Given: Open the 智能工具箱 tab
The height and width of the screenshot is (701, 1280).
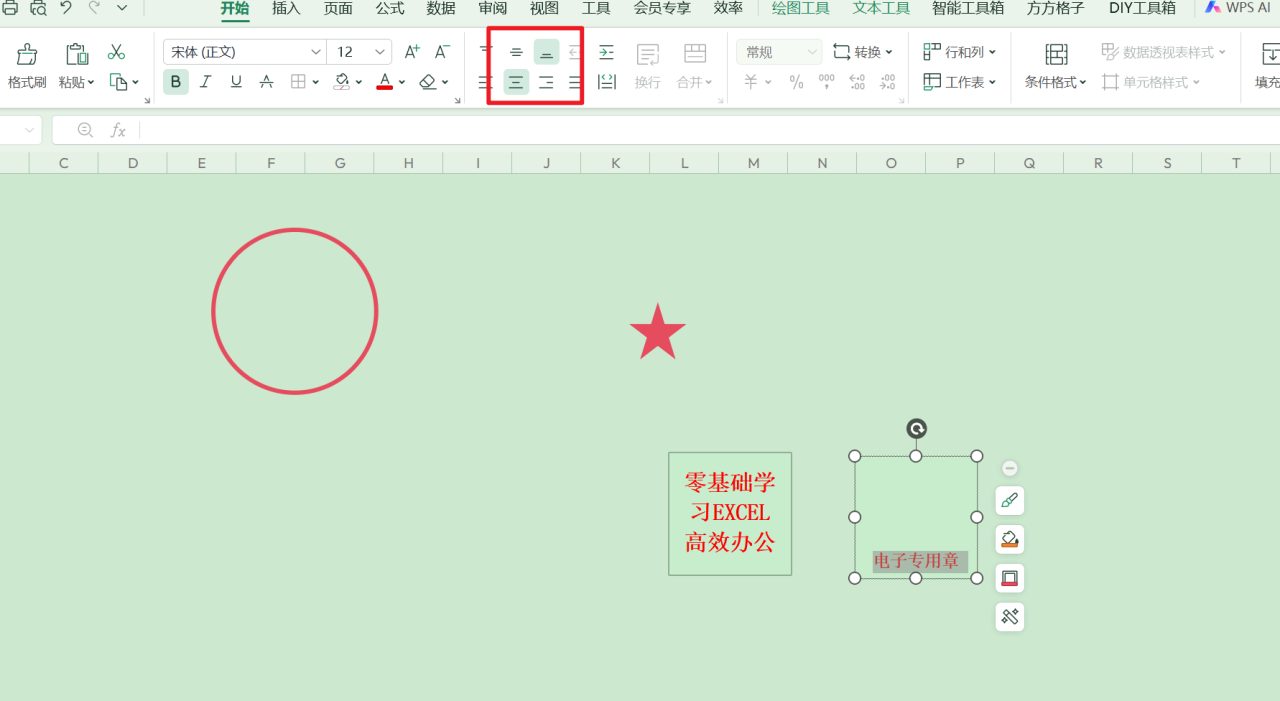Looking at the screenshot, I should coord(968,8).
